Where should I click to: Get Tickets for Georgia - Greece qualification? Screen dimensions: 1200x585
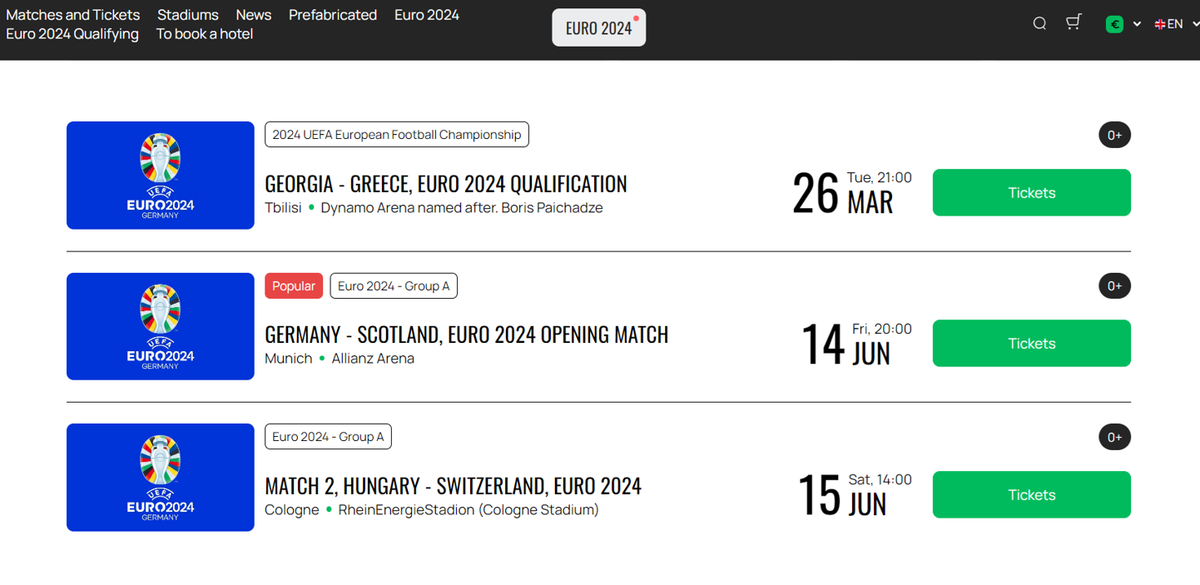(x=1031, y=192)
